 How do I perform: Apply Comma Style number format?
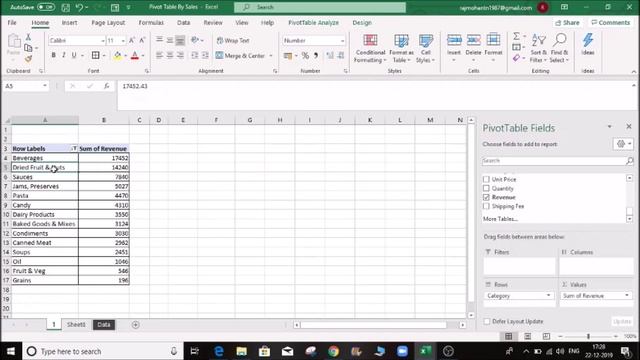click(x=316, y=56)
